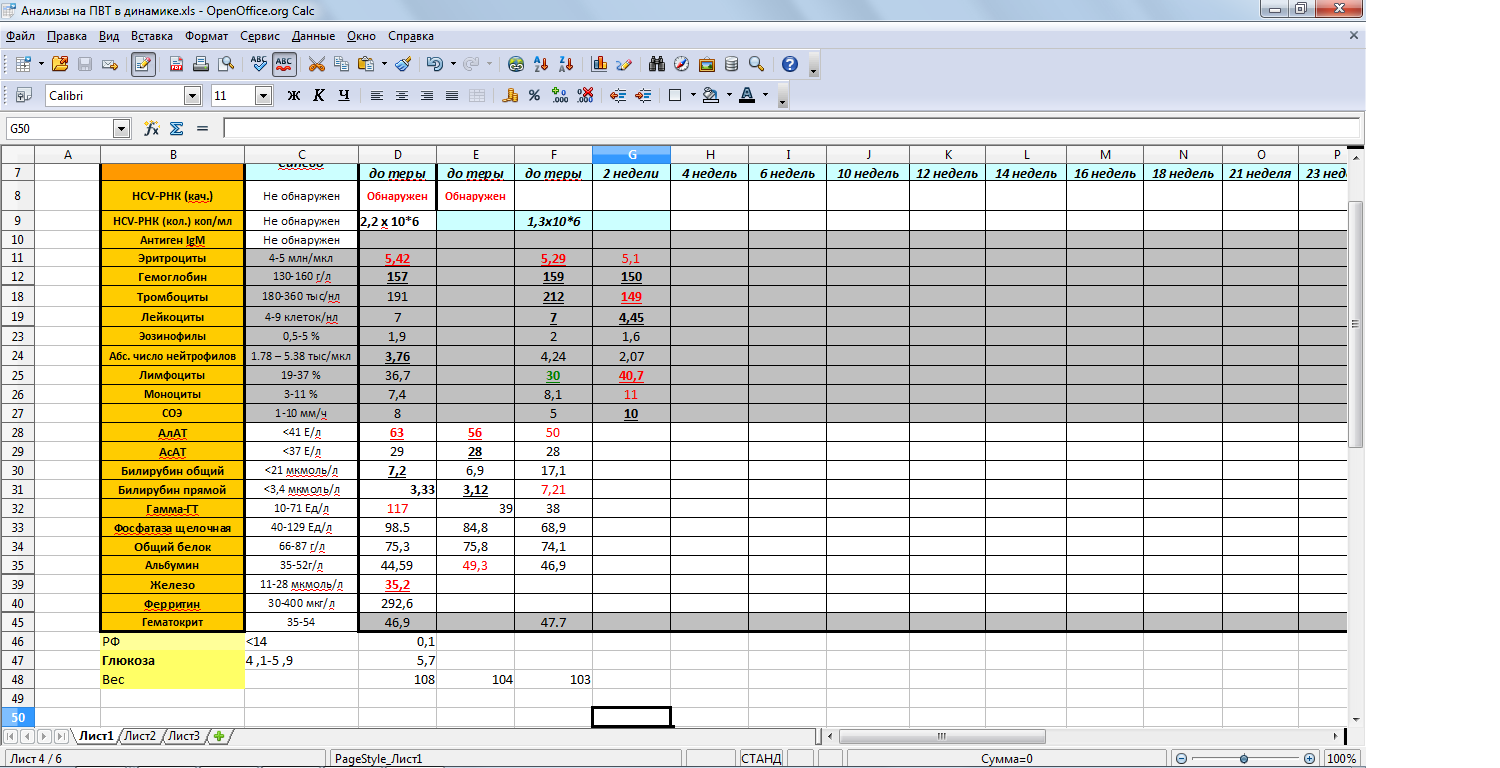Delete a decimal place icon
This screenshot has width=1500, height=768.
(585, 95)
